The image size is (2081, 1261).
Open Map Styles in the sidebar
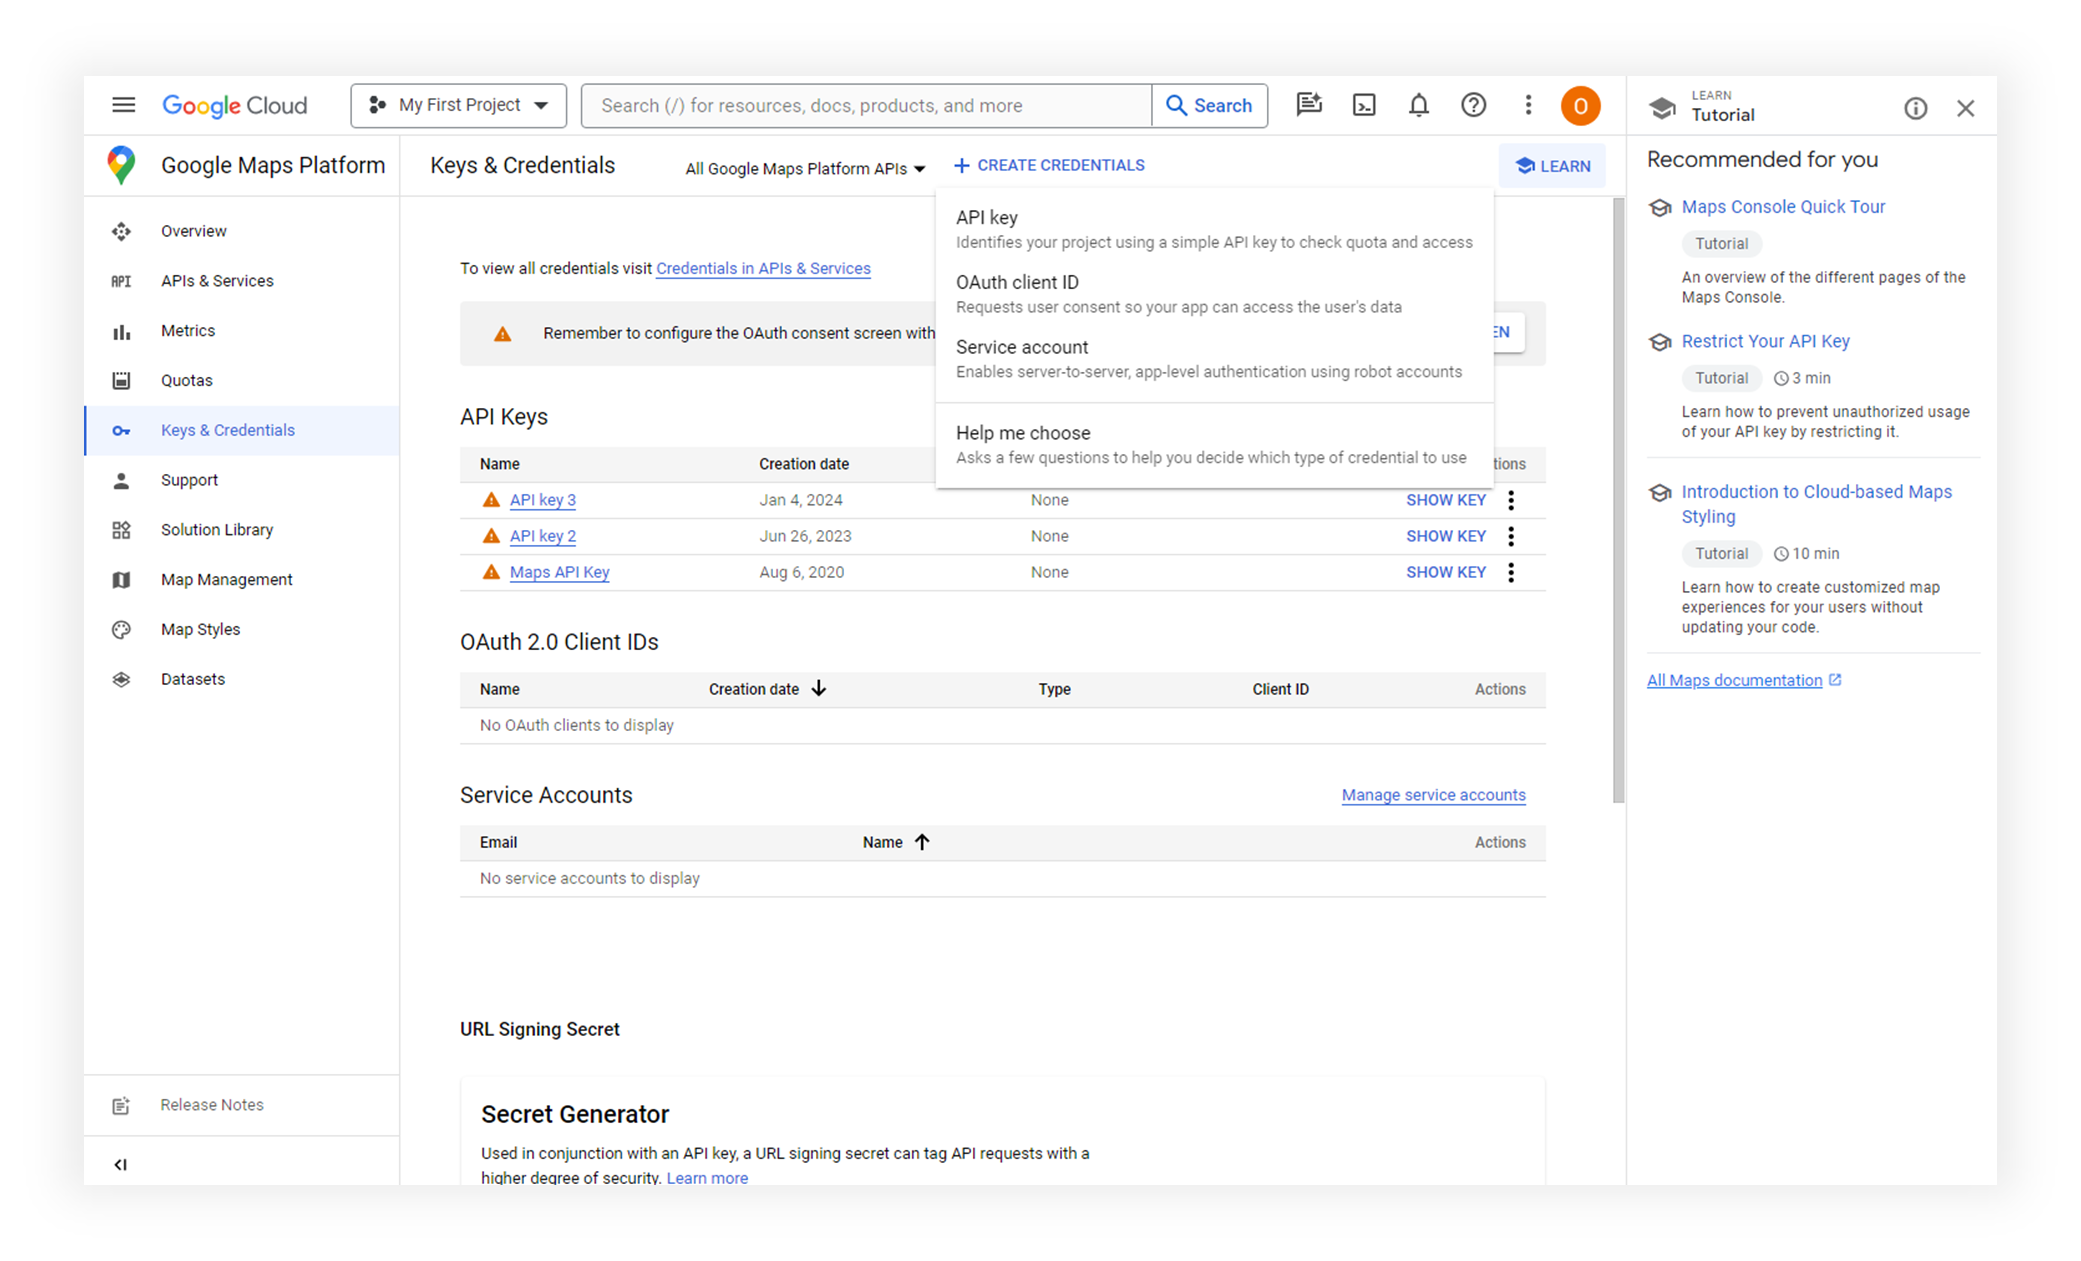click(x=200, y=629)
